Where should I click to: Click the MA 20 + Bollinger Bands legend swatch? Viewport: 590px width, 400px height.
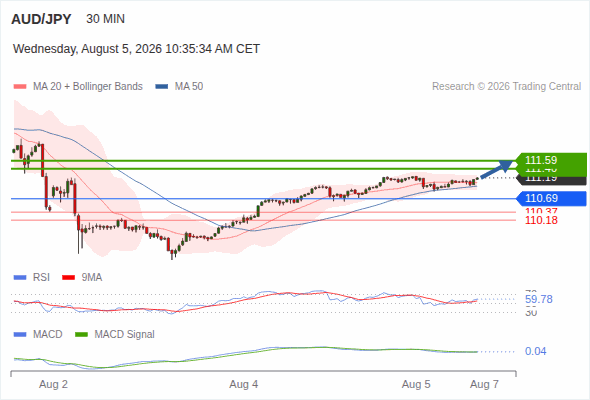tap(20, 87)
